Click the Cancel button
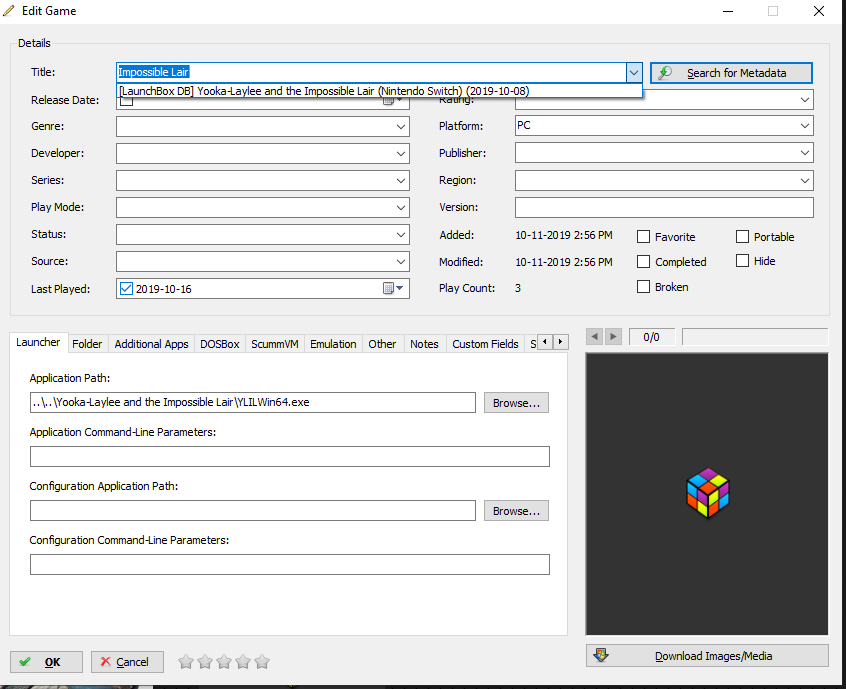This screenshot has height=689, width=846. pos(127,662)
